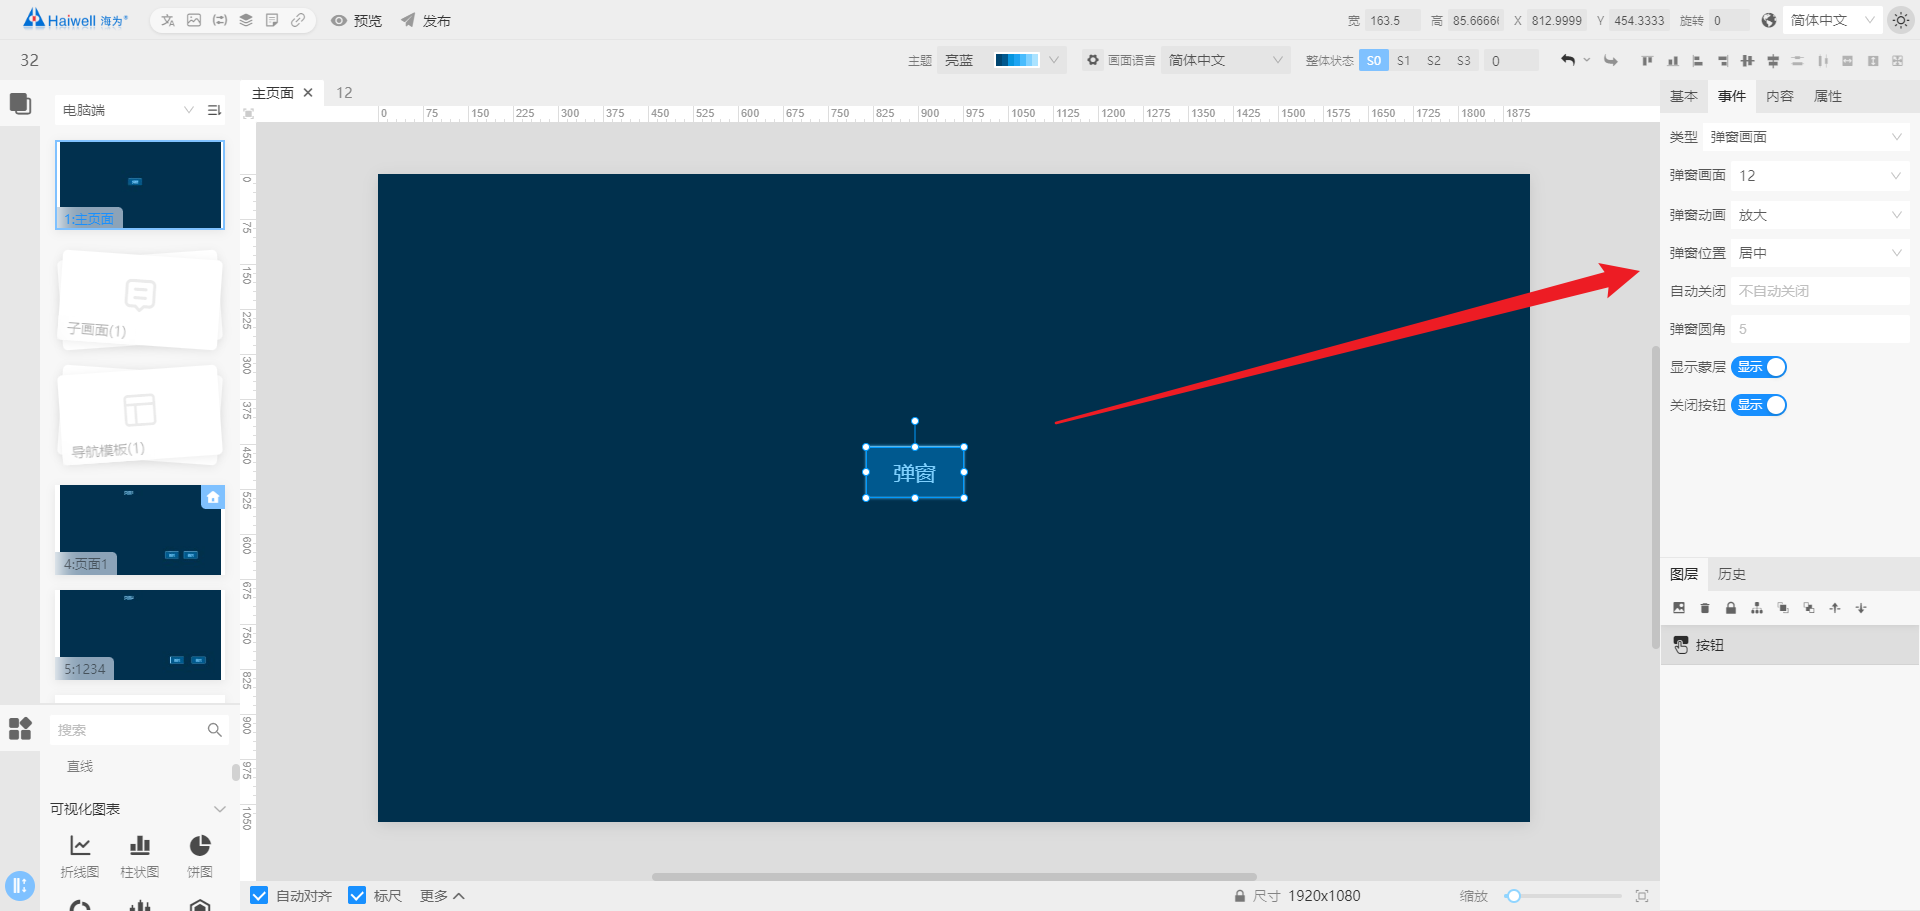Select state S3
The width and height of the screenshot is (1920, 911).
(1464, 61)
